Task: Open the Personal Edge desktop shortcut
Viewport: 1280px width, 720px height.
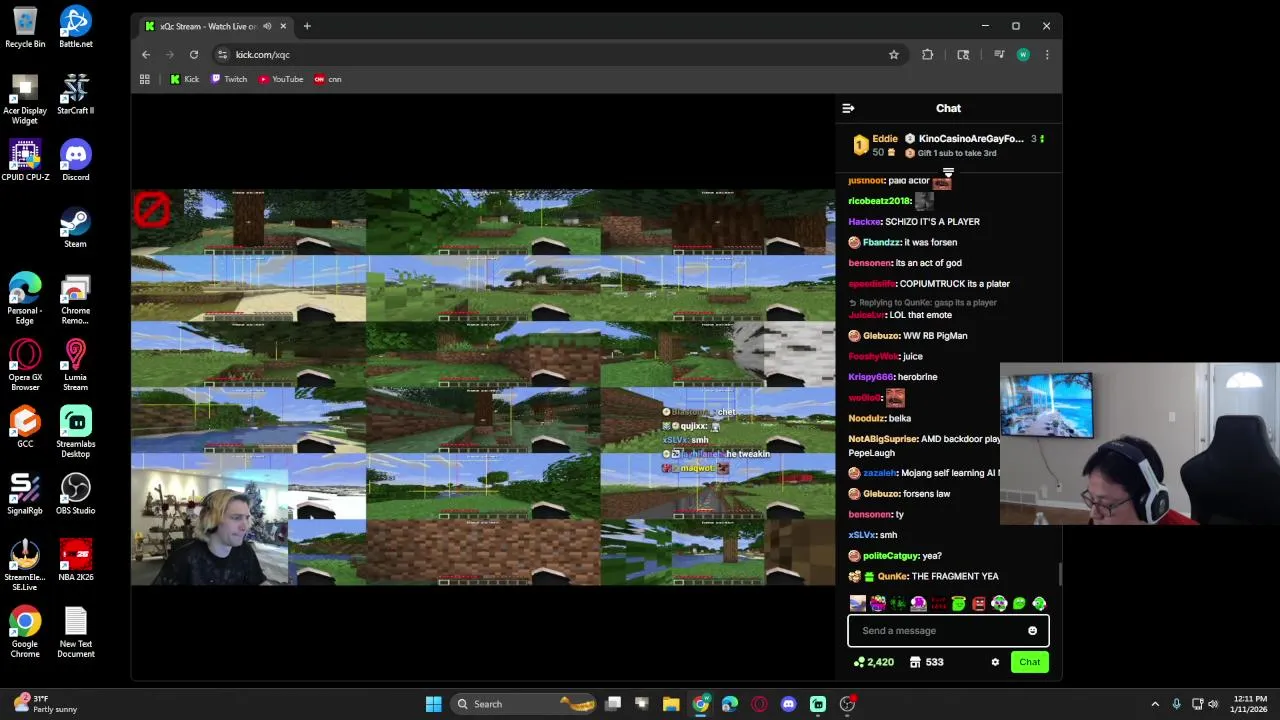Action: (x=25, y=298)
